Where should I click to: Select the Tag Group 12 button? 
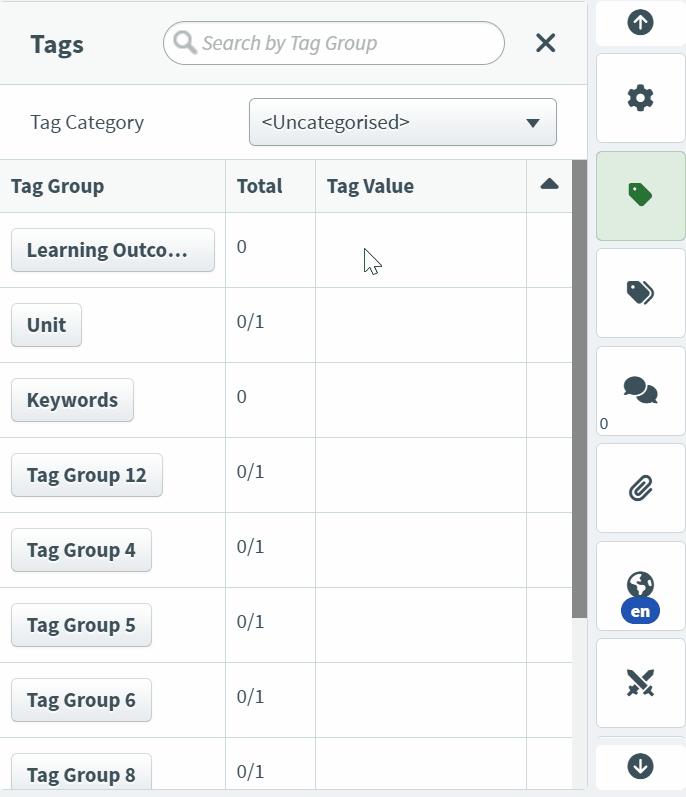[86, 475]
